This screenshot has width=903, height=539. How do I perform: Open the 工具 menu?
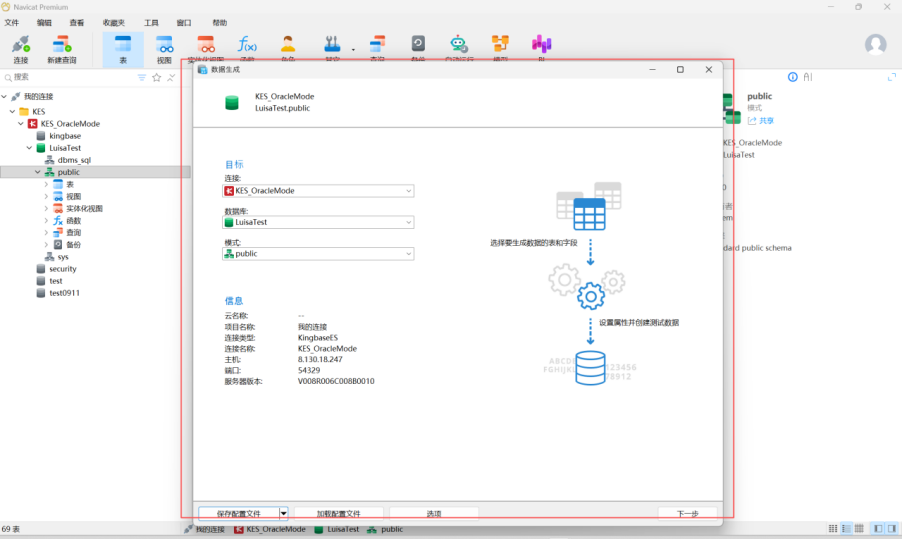click(151, 22)
